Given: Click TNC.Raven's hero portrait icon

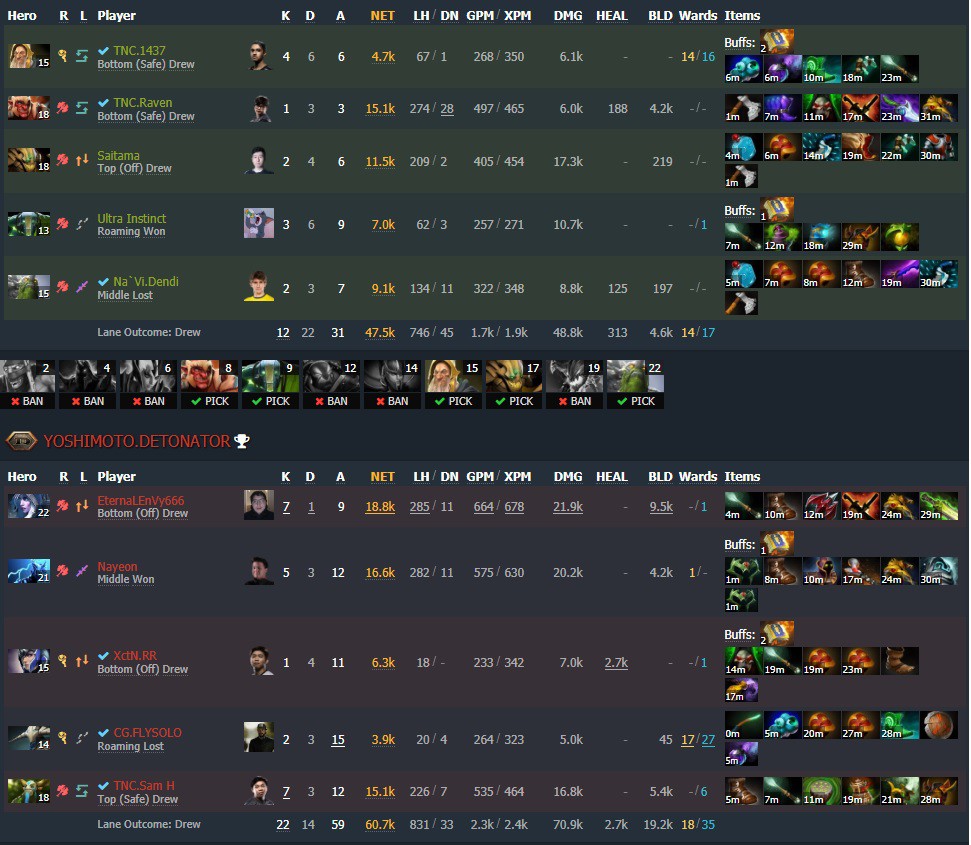Looking at the screenshot, I should (x=28, y=108).
